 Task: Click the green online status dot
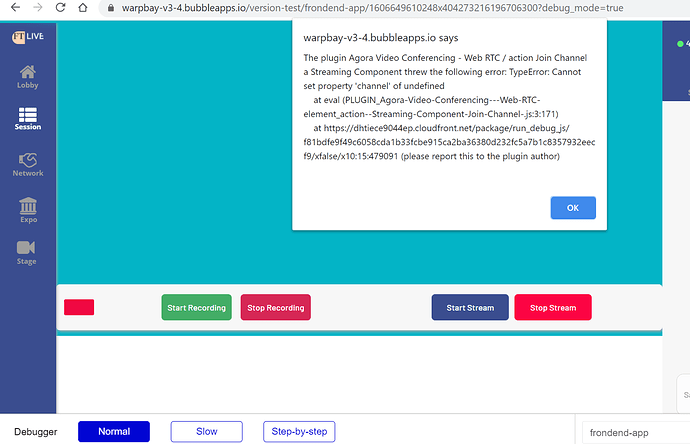click(680, 44)
